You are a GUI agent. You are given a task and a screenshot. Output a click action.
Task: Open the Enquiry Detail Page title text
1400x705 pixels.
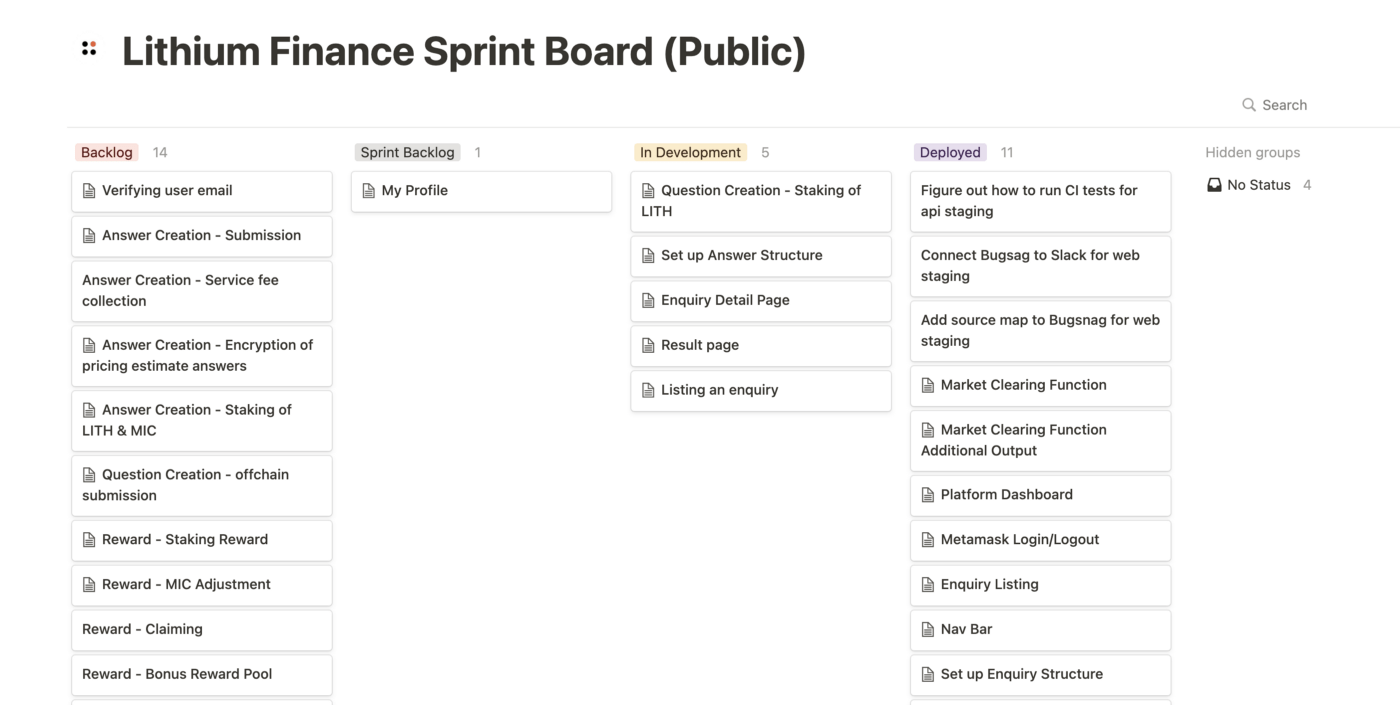[725, 300]
